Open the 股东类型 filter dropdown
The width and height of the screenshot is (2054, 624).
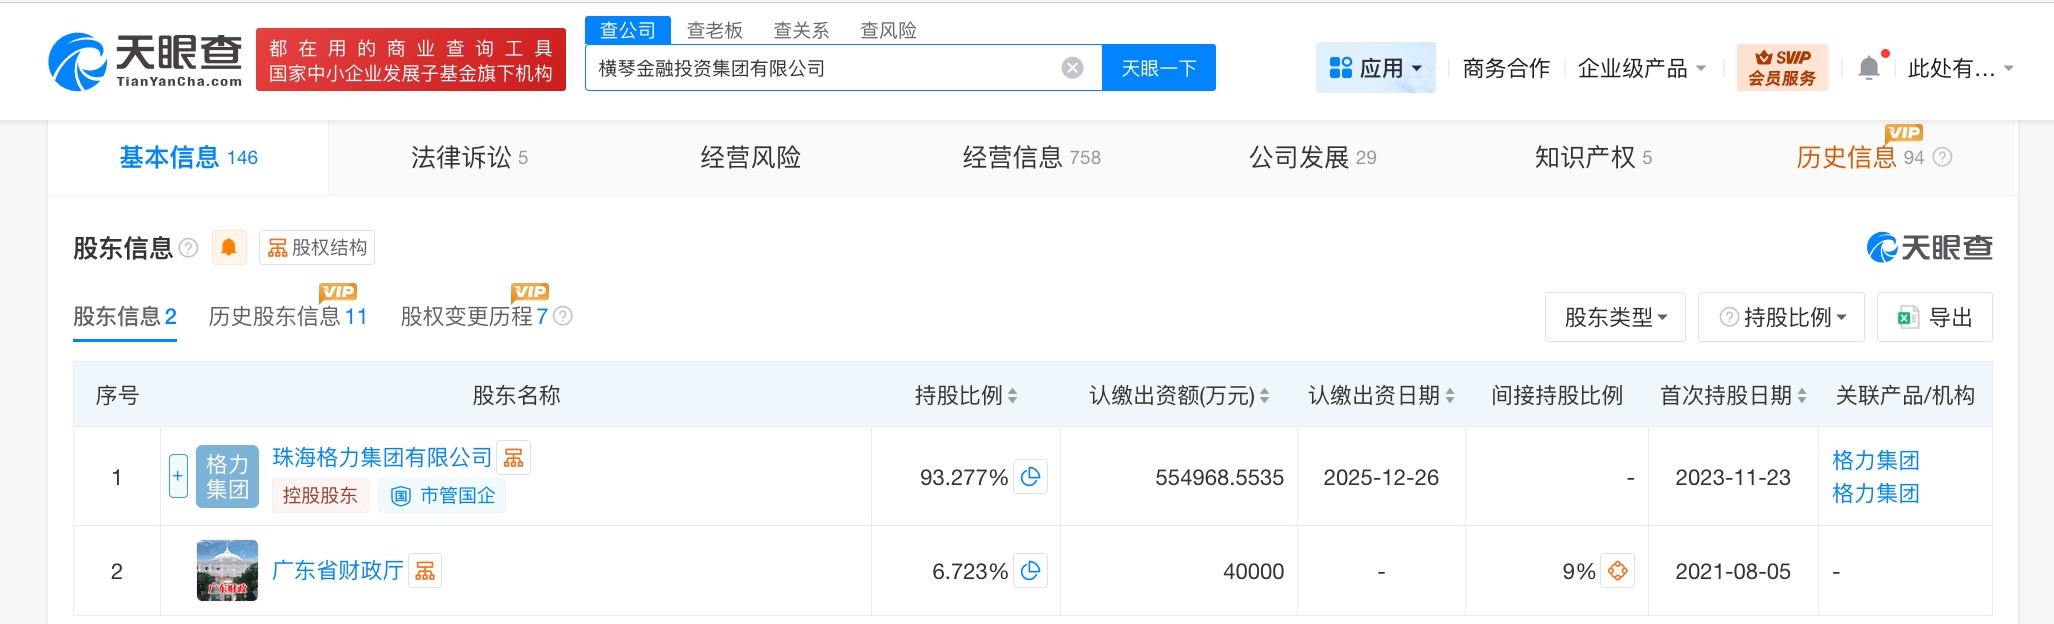point(1614,317)
